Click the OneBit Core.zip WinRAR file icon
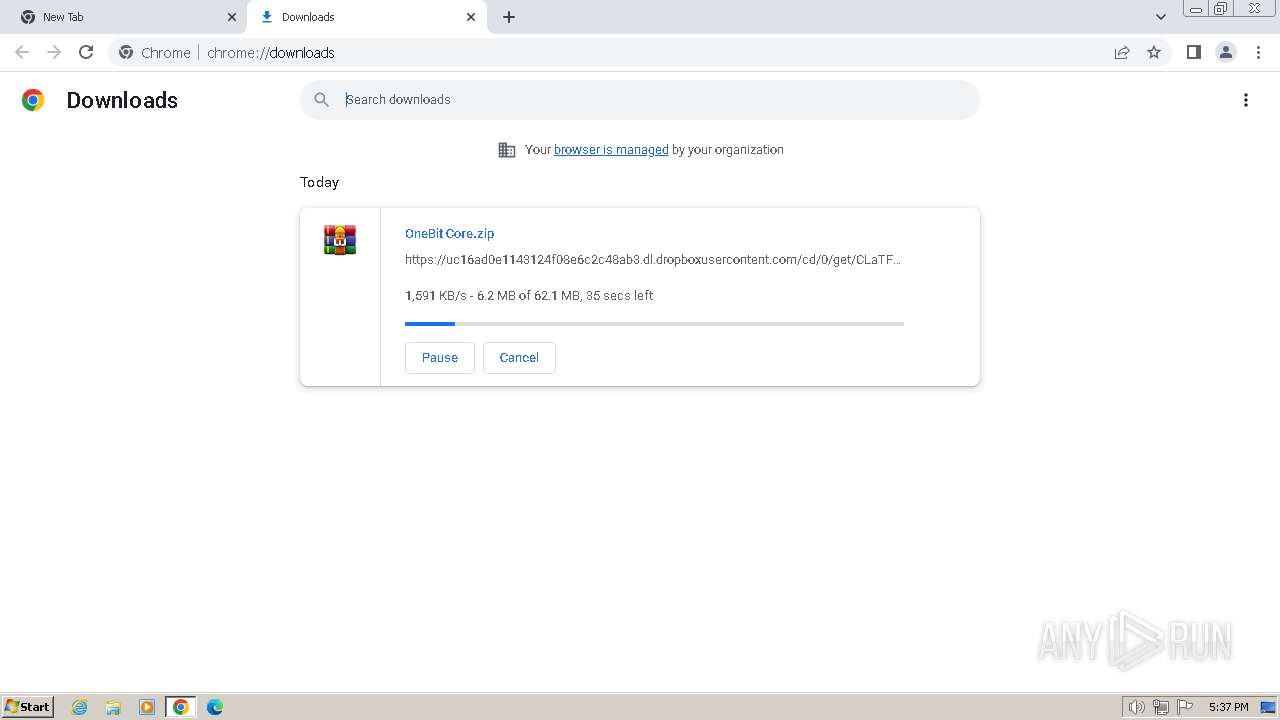The image size is (1280, 720). [x=340, y=240]
